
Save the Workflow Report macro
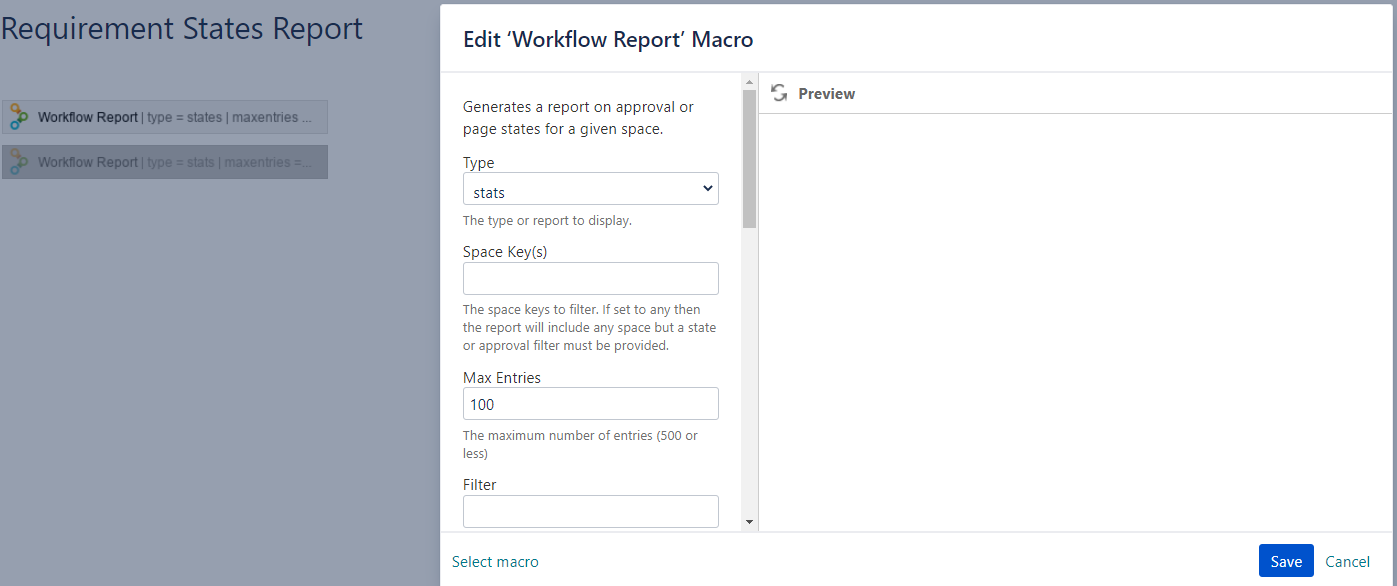[x=1286, y=561]
